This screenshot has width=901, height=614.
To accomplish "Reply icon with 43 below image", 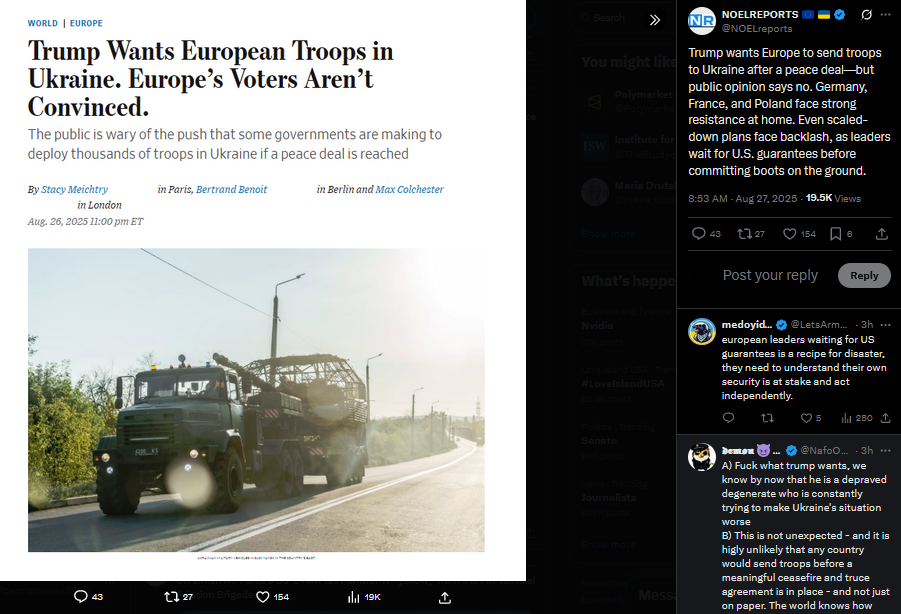I will click(x=81, y=596).
